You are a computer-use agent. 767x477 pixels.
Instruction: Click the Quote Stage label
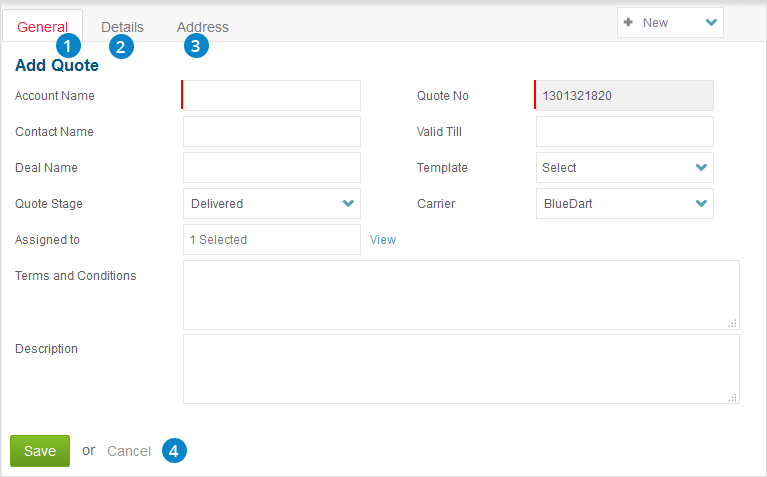point(48,204)
